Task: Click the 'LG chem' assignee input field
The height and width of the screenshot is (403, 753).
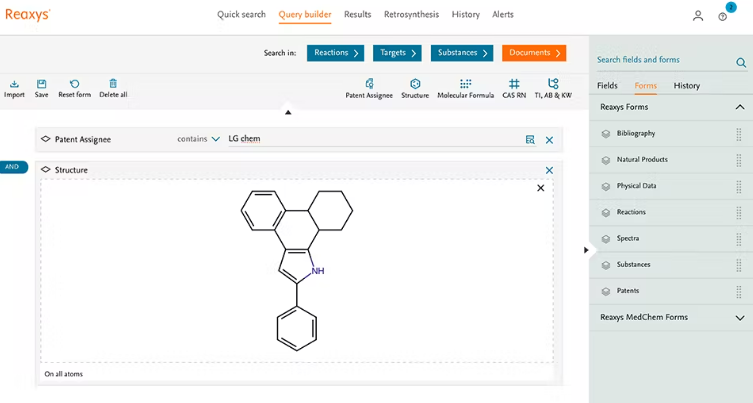Action: tap(375, 139)
